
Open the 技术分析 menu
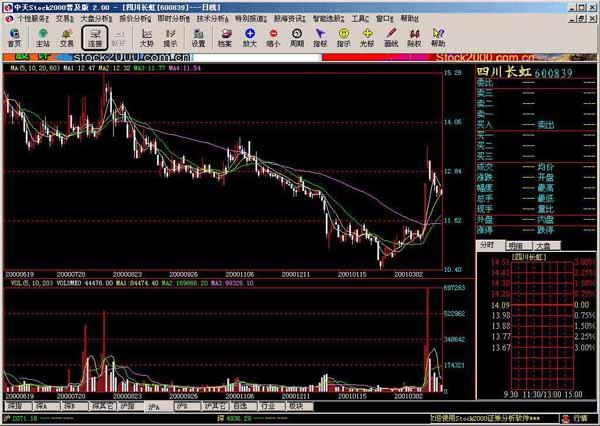[x=211, y=18]
